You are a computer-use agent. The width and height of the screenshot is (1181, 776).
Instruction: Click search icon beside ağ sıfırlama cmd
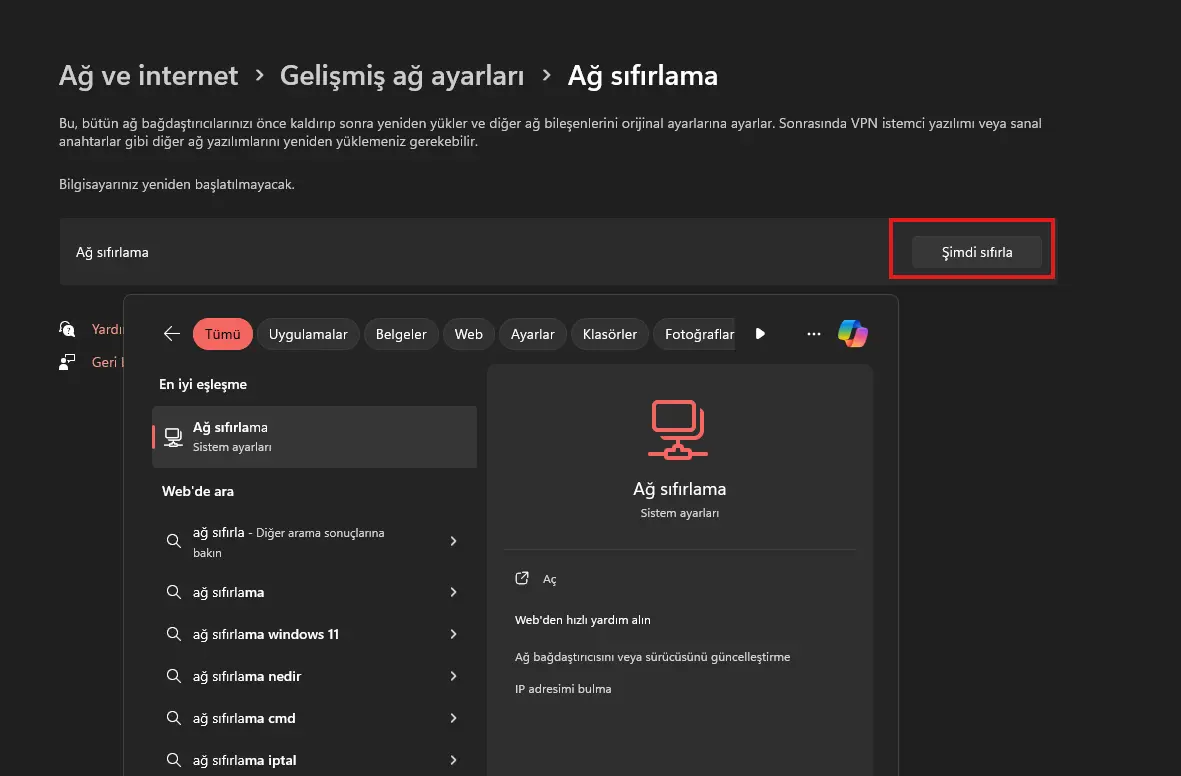(173, 718)
